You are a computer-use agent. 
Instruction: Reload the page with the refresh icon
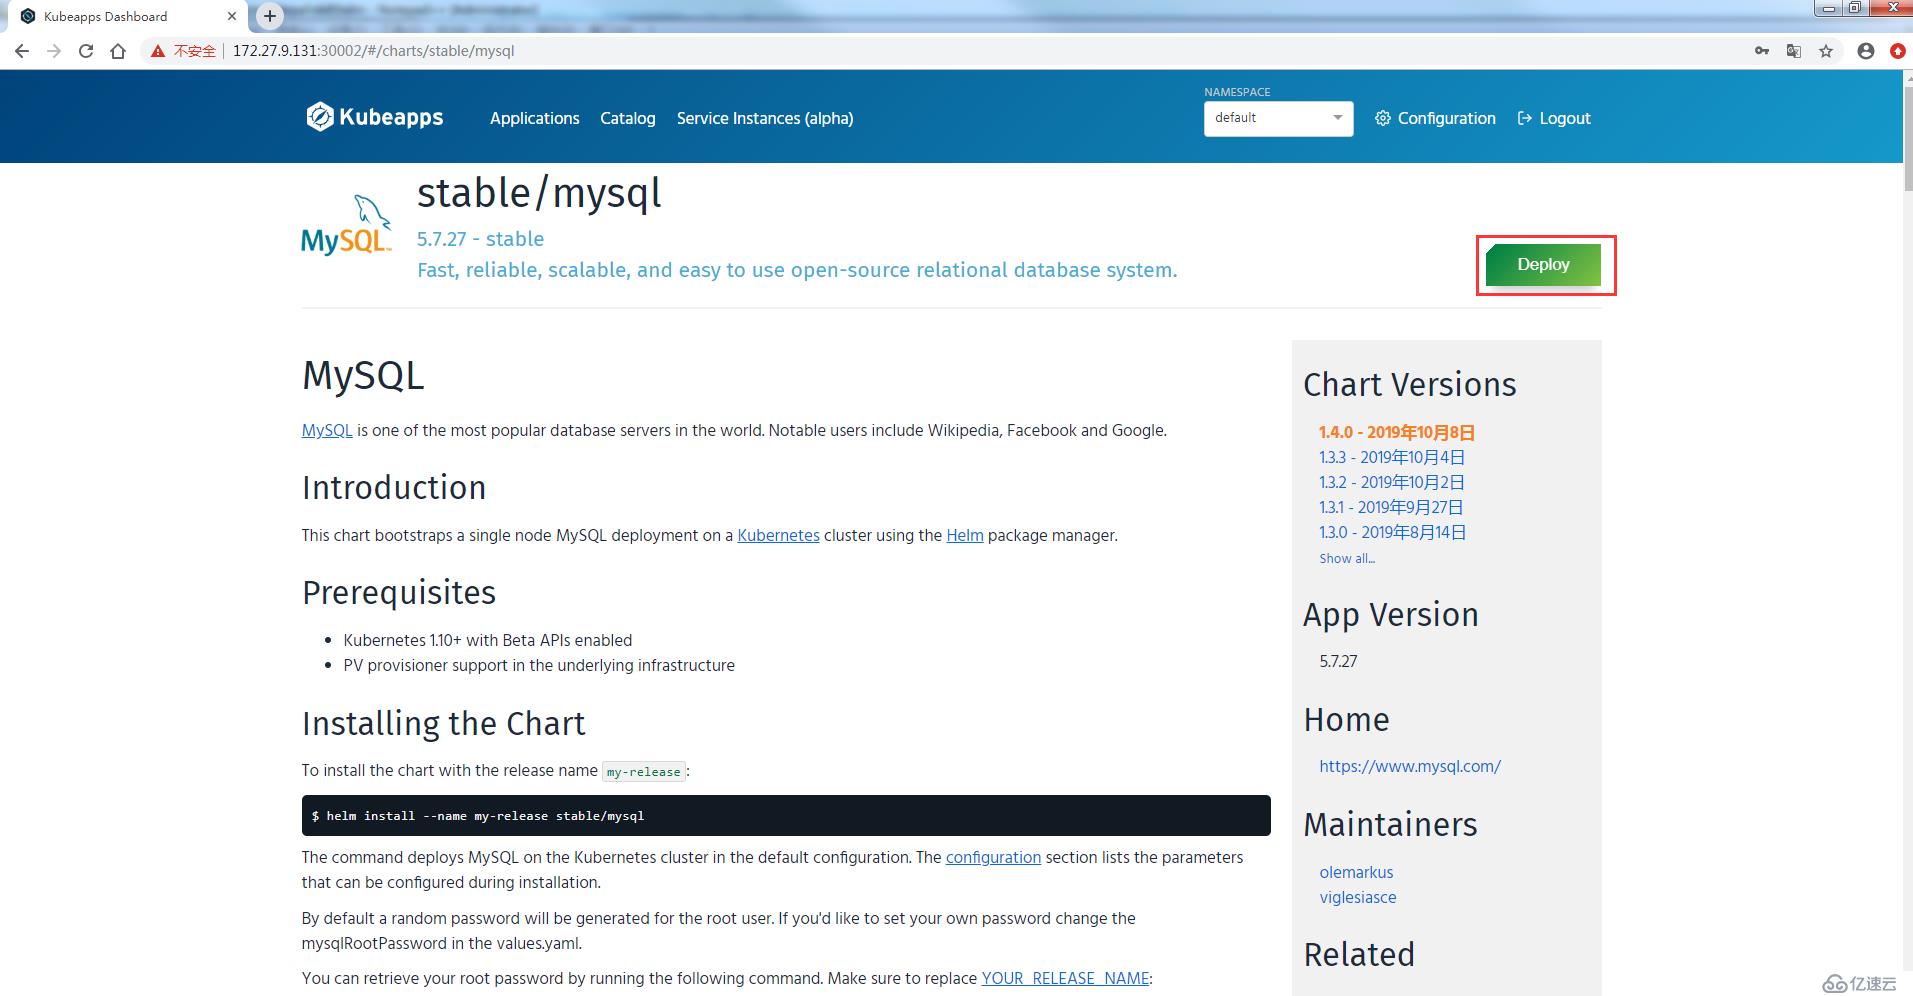86,51
